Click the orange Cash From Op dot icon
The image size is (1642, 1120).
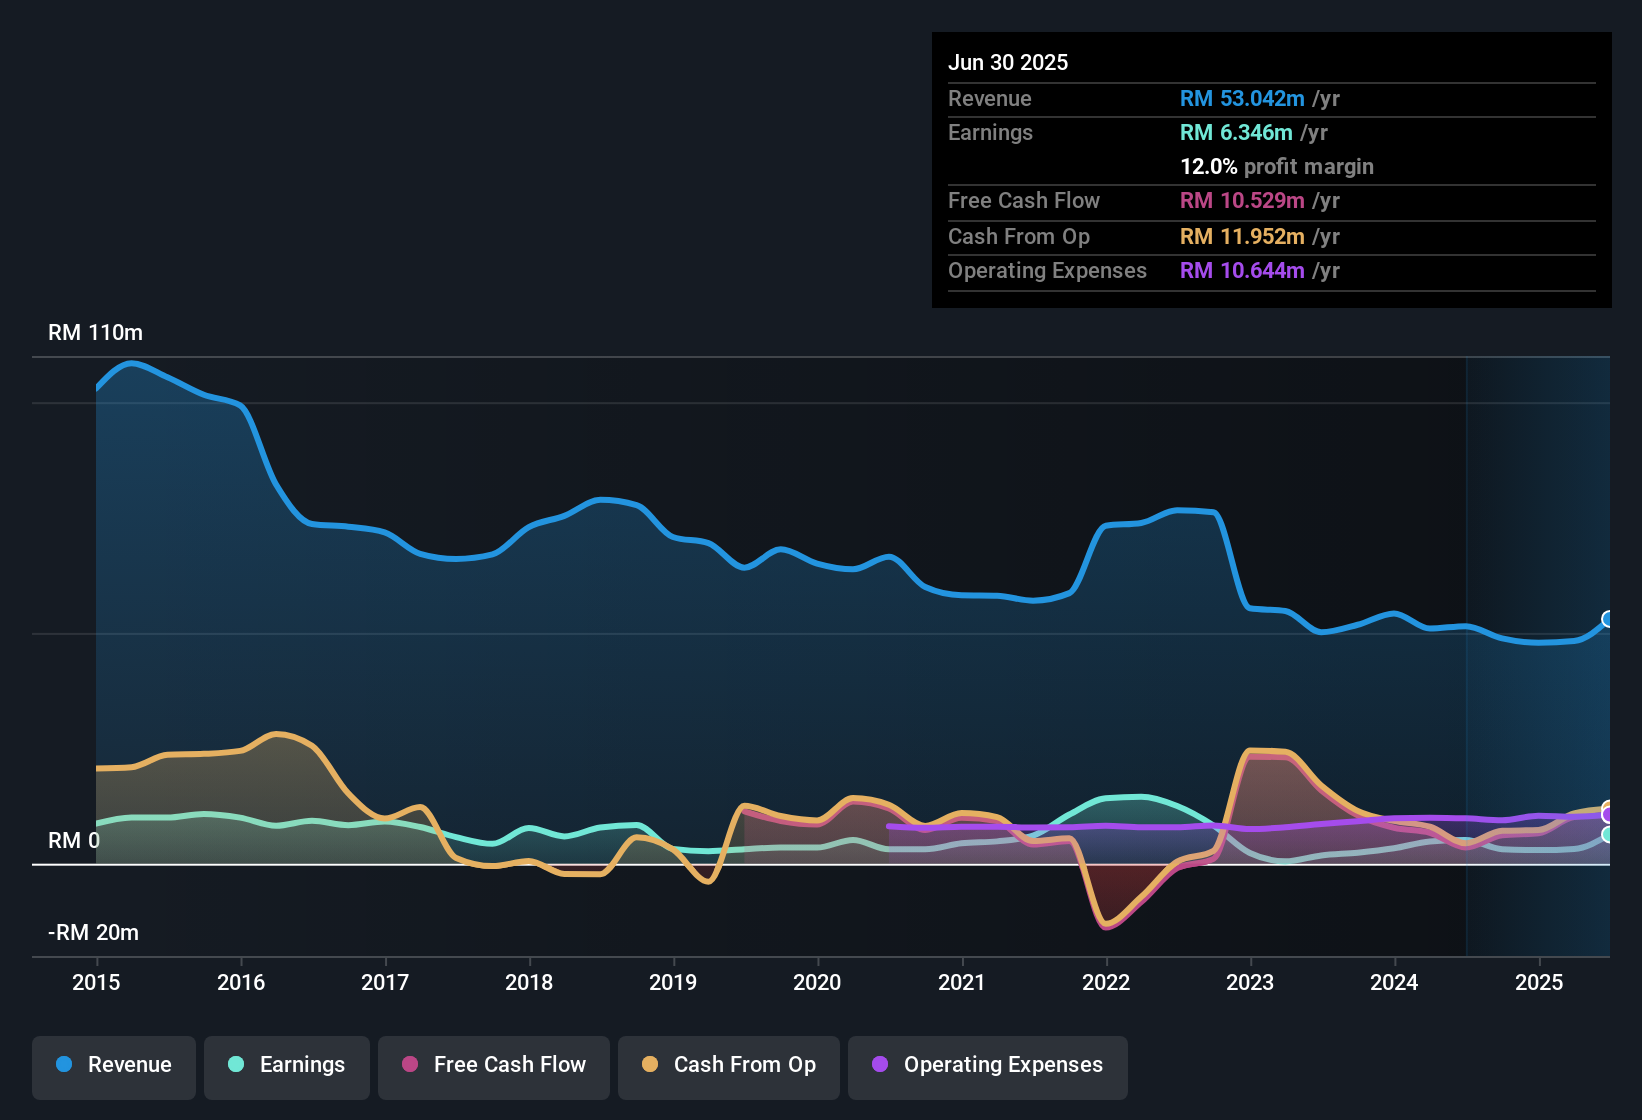click(x=649, y=1065)
